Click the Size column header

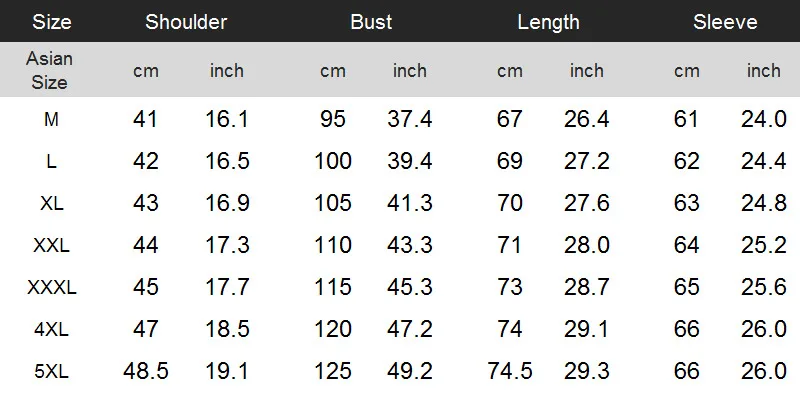(x=52, y=22)
